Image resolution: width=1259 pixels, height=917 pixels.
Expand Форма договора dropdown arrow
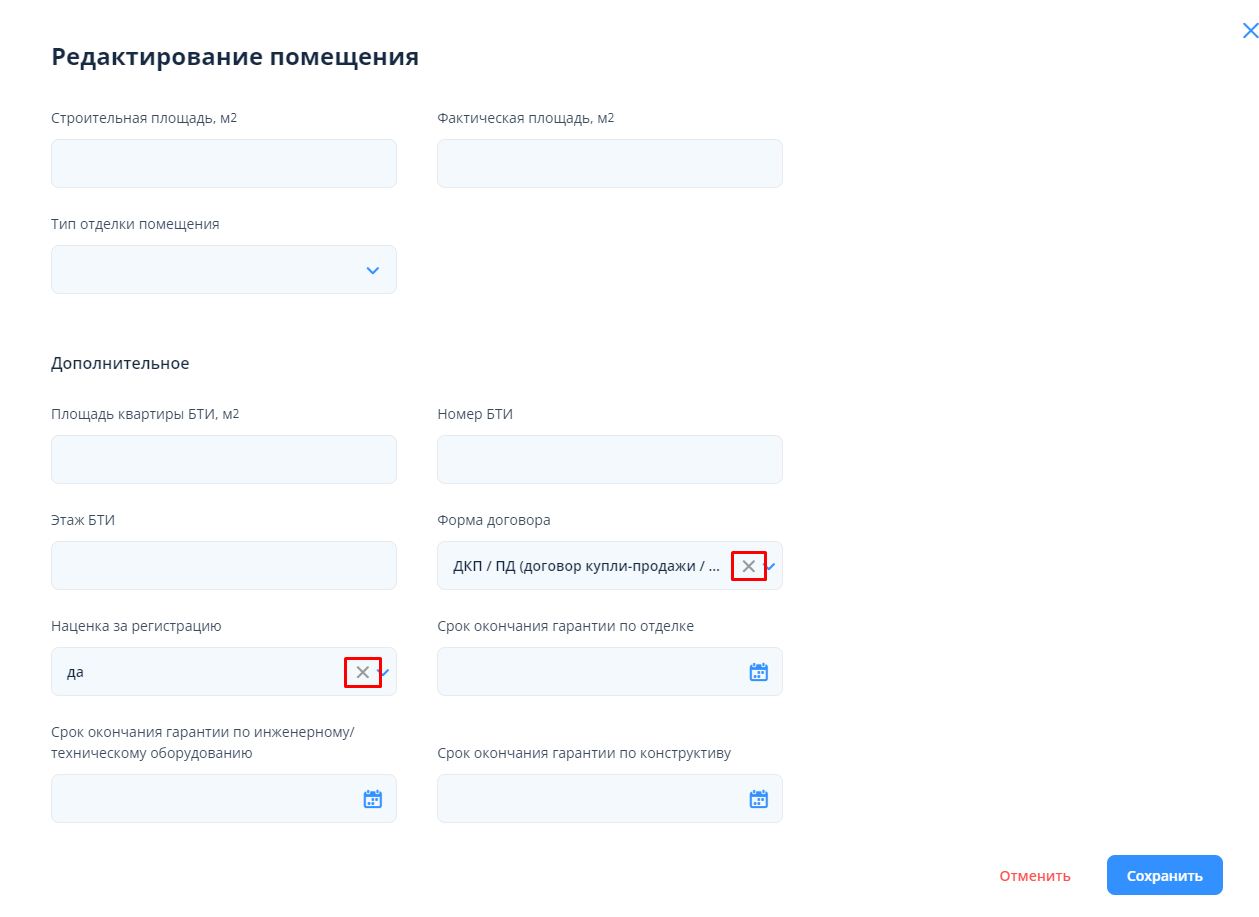pos(771,566)
